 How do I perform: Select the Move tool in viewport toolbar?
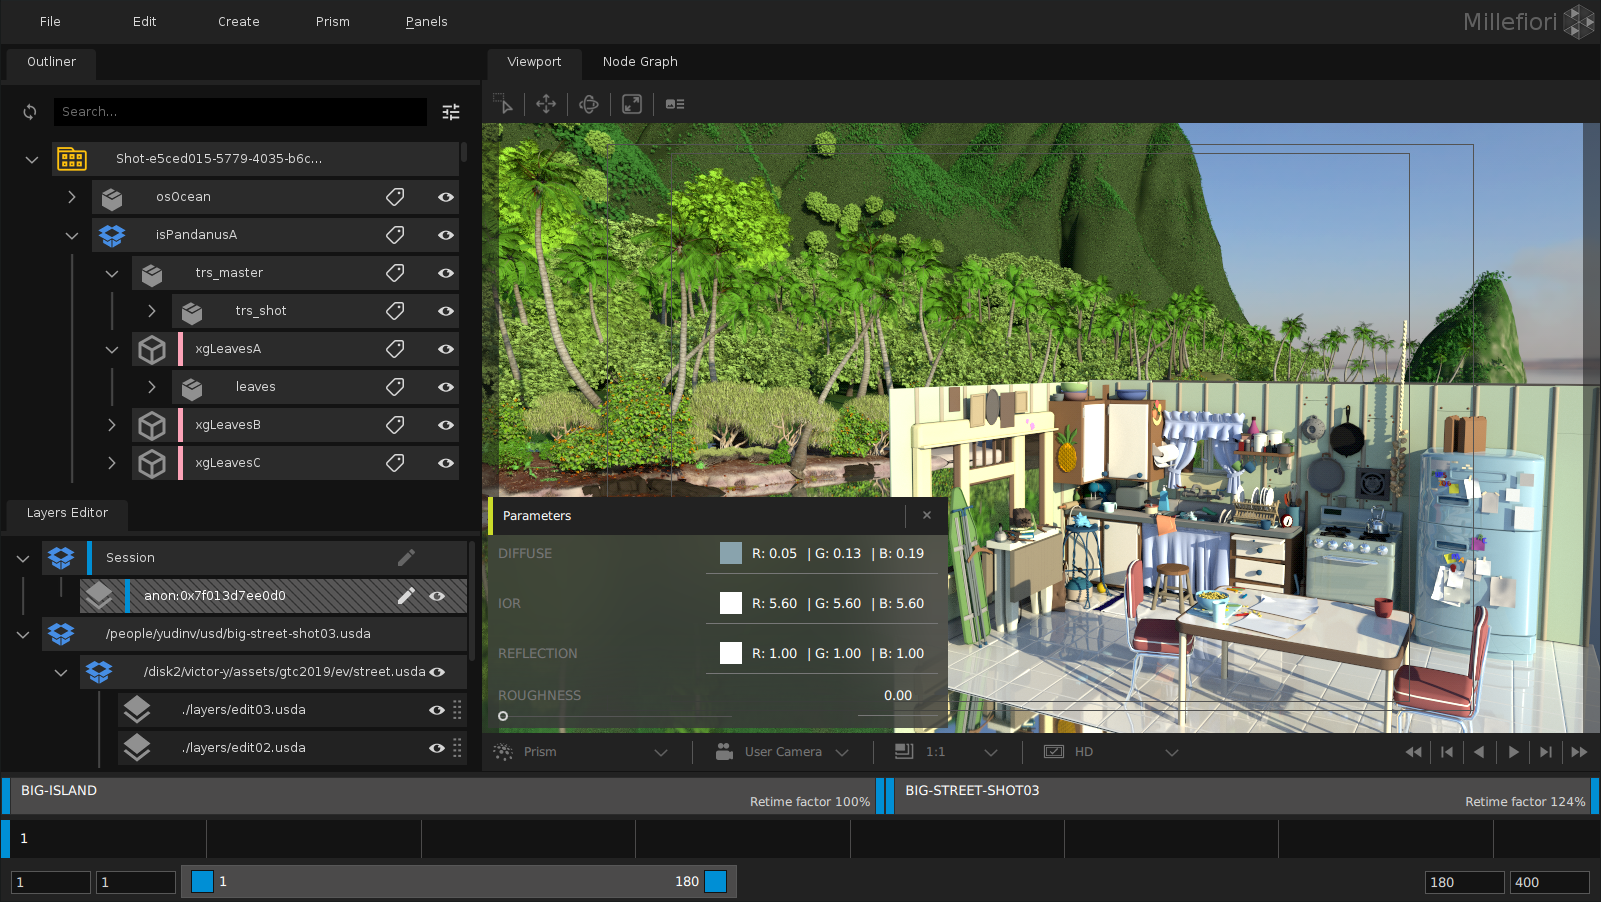point(546,104)
